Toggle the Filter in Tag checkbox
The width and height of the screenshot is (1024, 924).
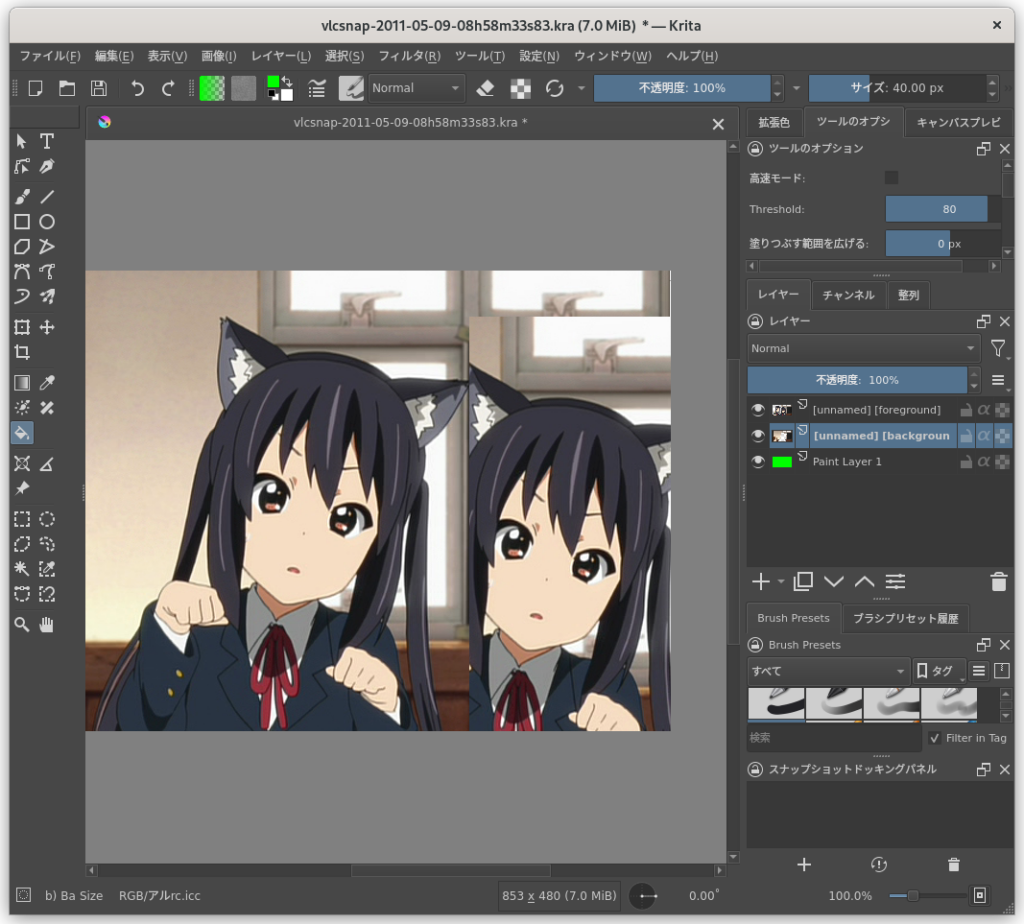935,738
